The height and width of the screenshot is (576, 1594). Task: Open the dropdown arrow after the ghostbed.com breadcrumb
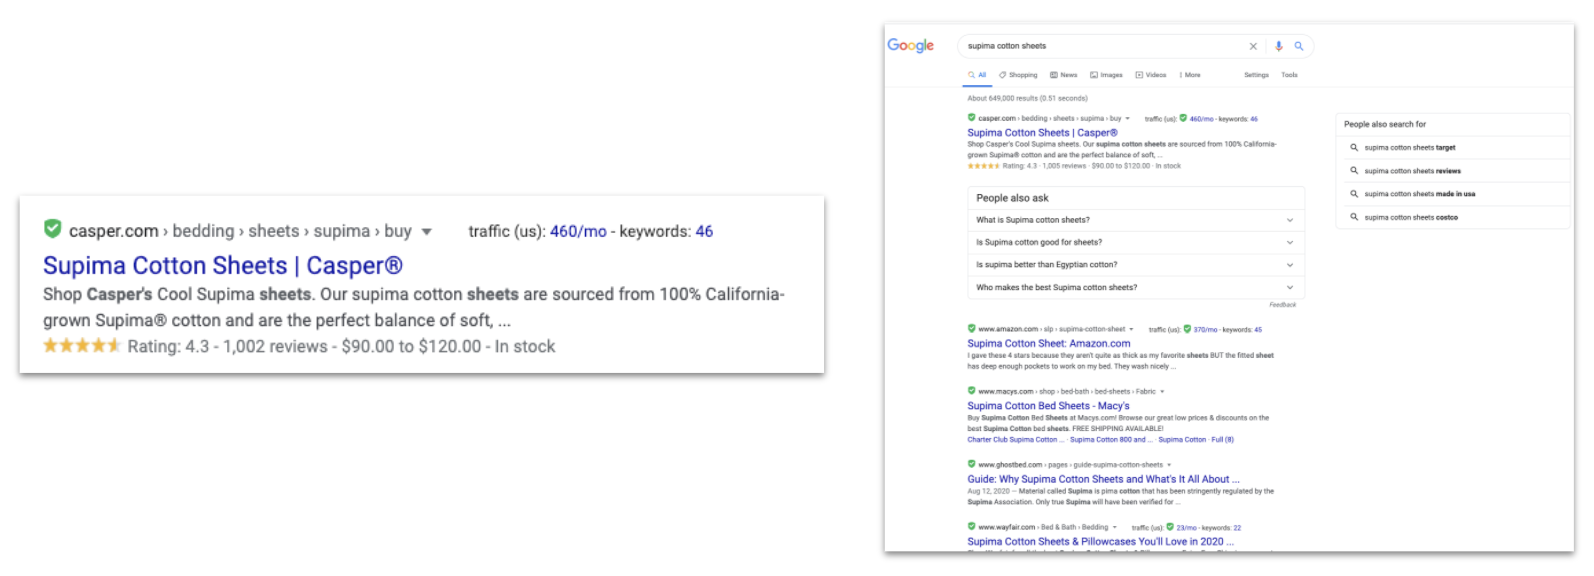1169,465
